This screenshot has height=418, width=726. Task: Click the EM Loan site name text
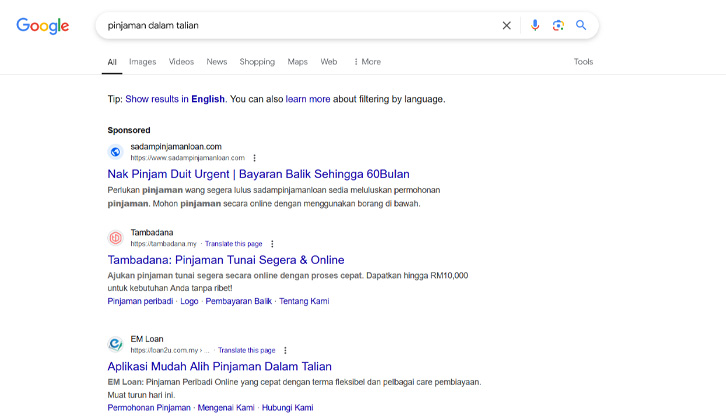(x=147, y=339)
